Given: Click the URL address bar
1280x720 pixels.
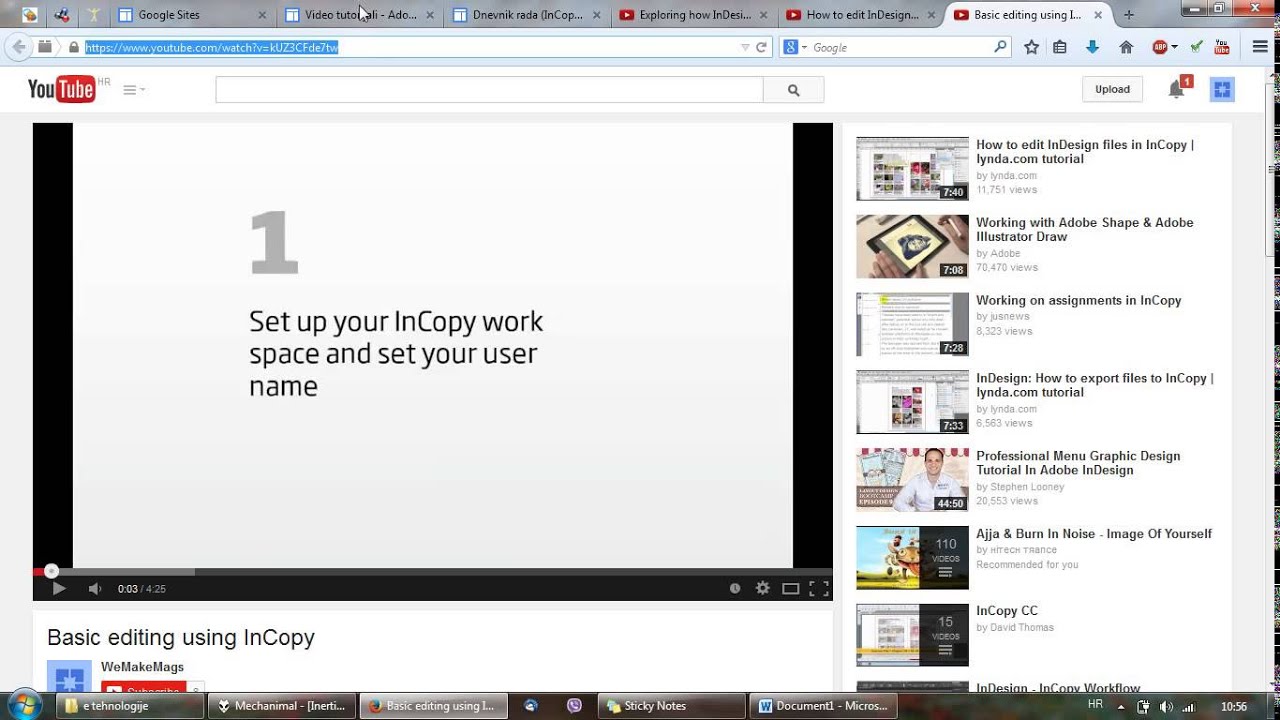Looking at the screenshot, I should pos(410,47).
